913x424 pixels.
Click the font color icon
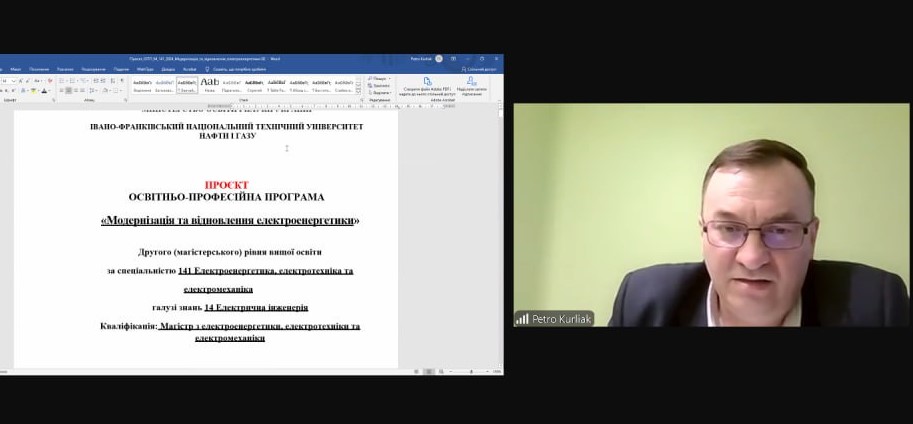(45, 90)
